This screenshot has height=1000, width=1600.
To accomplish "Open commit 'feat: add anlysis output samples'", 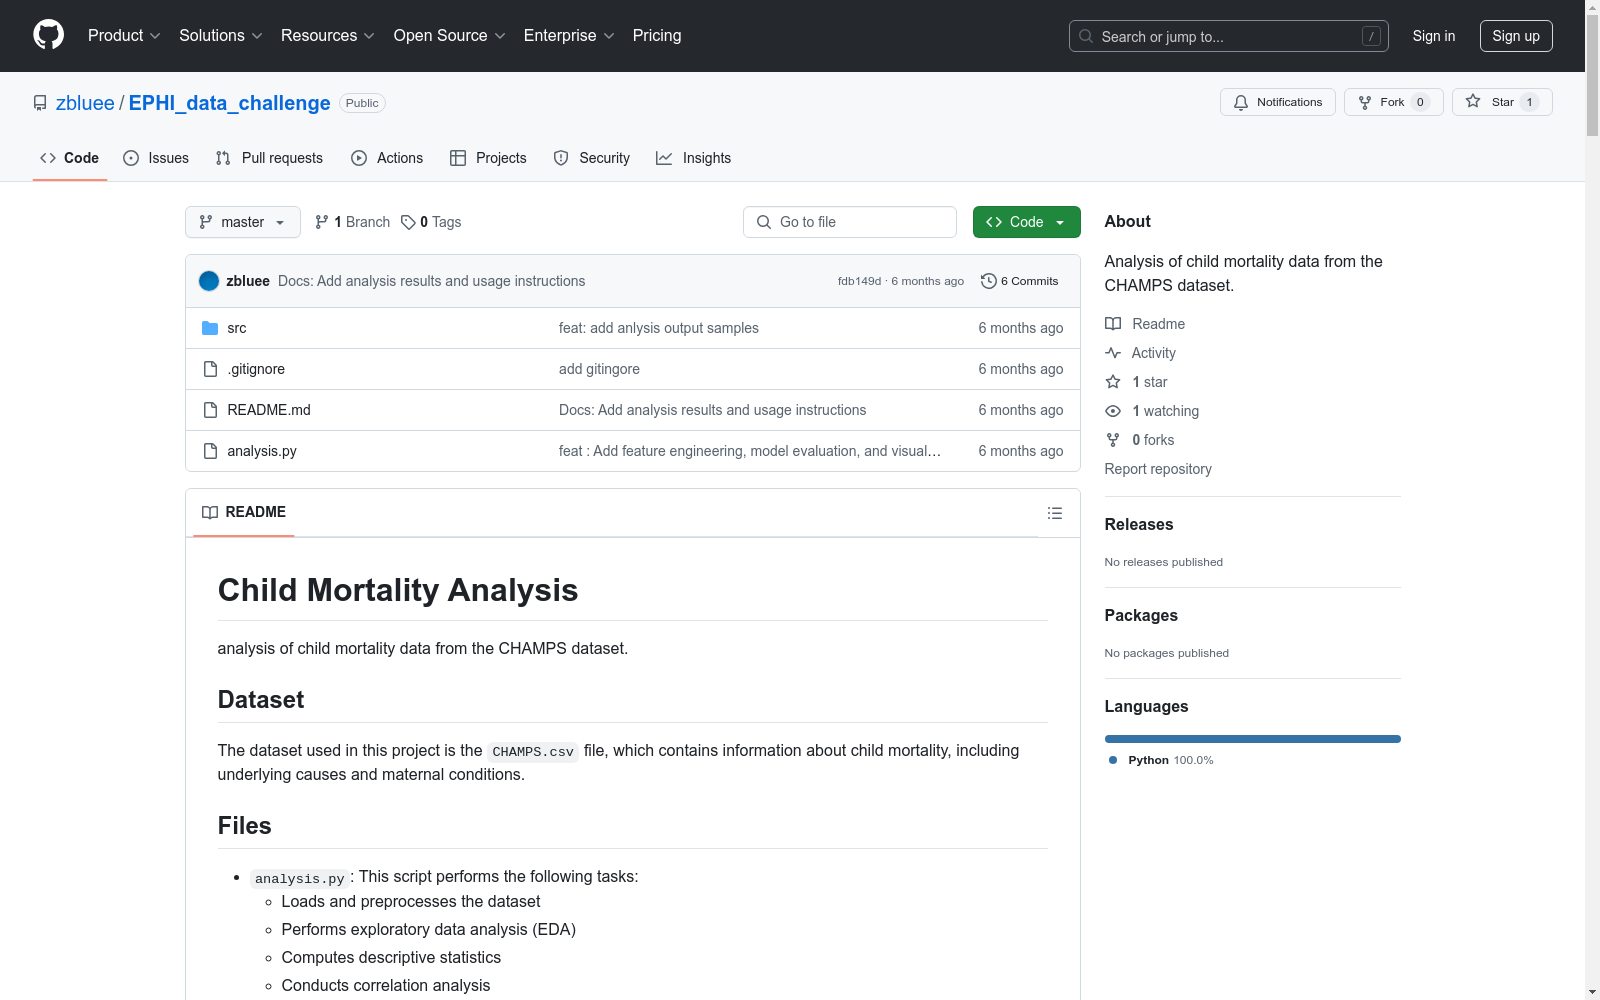I will tap(659, 328).
